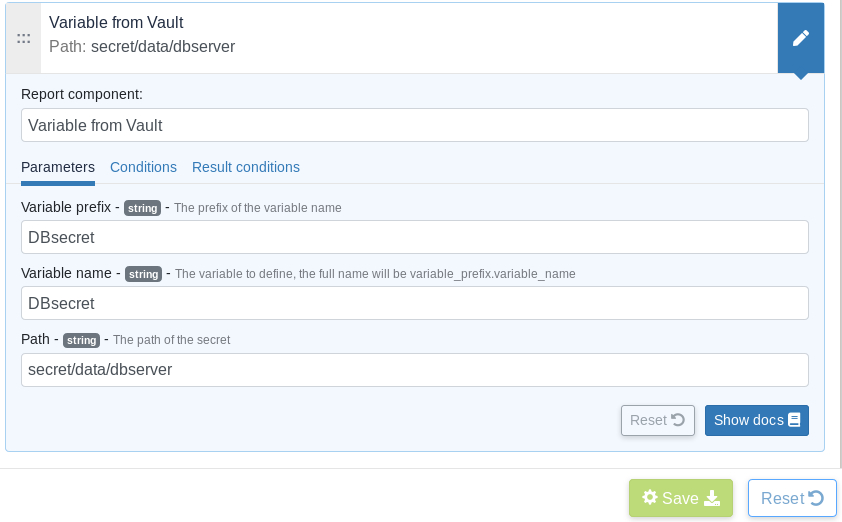Click the drag handle beside Variable from Vault
The width and height of the screenshot is (842, 522).
coord(23,38)
